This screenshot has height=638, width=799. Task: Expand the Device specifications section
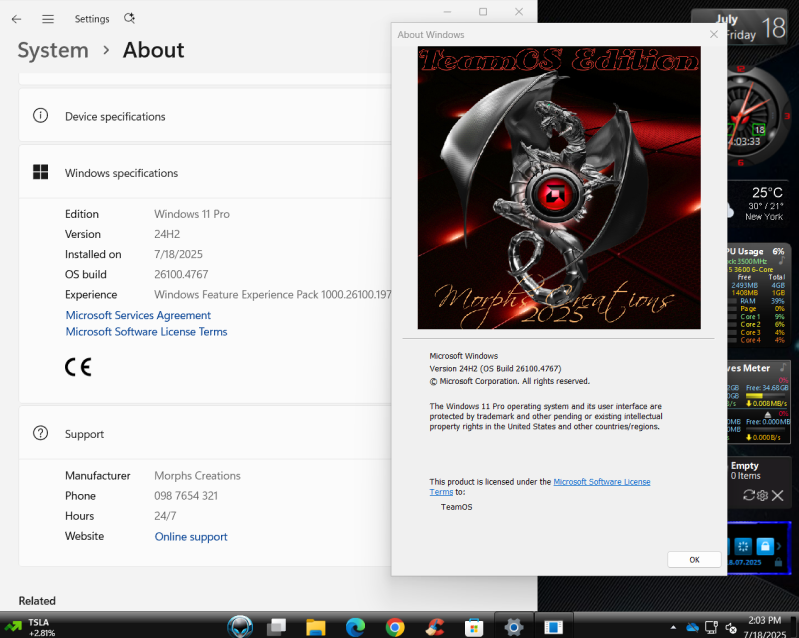pos(205,116)
